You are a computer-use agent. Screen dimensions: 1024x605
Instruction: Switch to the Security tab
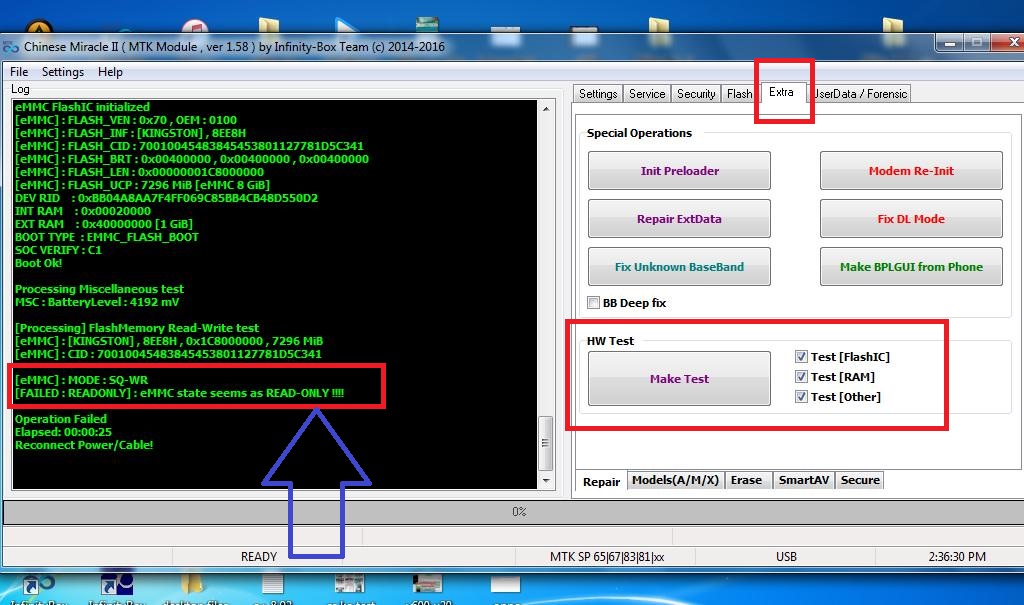tap(696, 94)
